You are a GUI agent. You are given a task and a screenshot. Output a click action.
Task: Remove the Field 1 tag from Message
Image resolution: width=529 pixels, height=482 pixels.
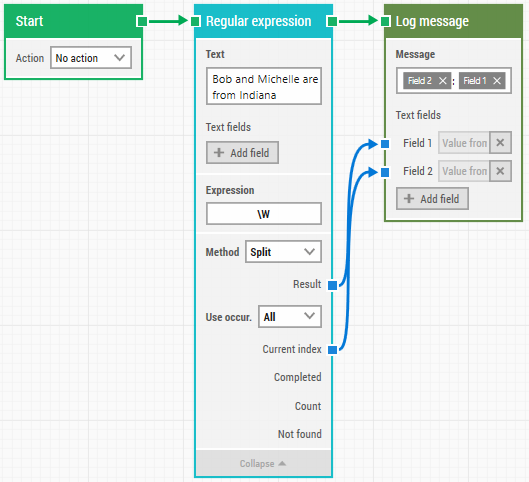(497, 81)
